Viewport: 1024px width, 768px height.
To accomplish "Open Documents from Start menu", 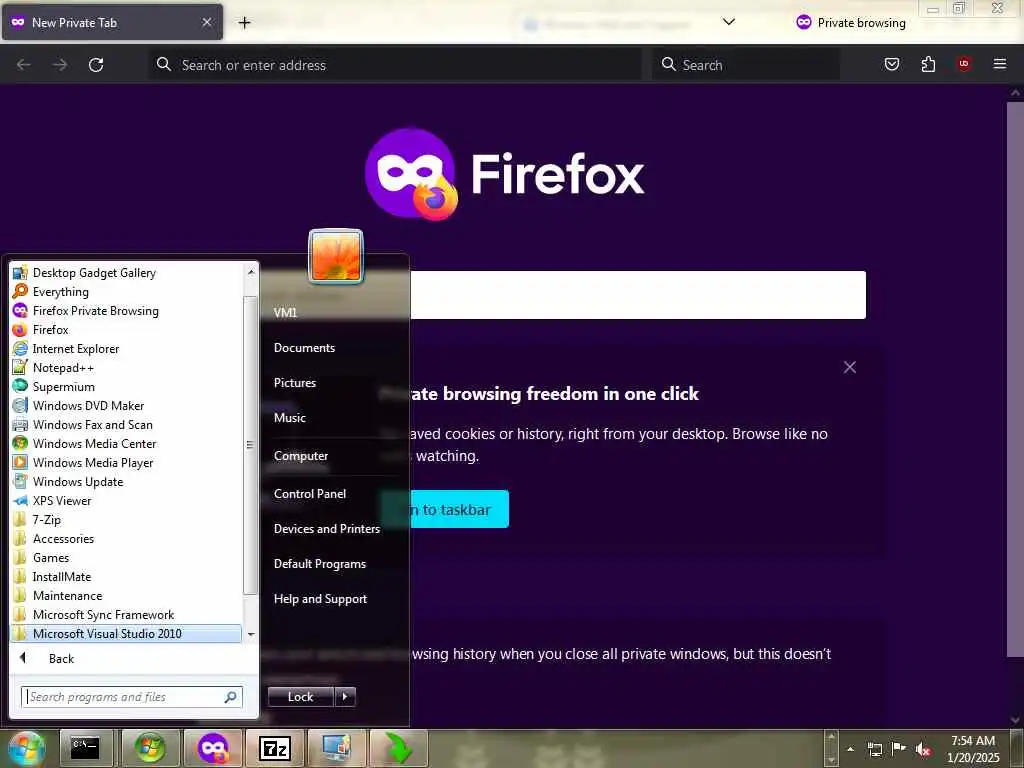I will pyautogui.click(x=304, y=348).
